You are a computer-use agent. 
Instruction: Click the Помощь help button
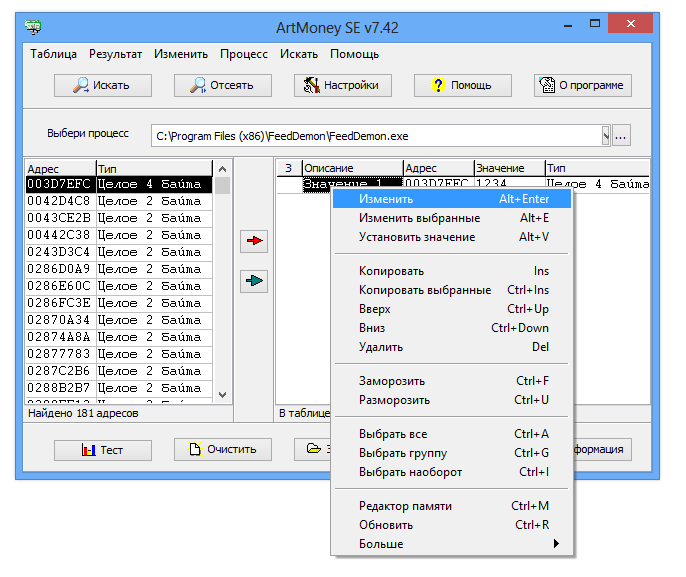click(462, 85)
